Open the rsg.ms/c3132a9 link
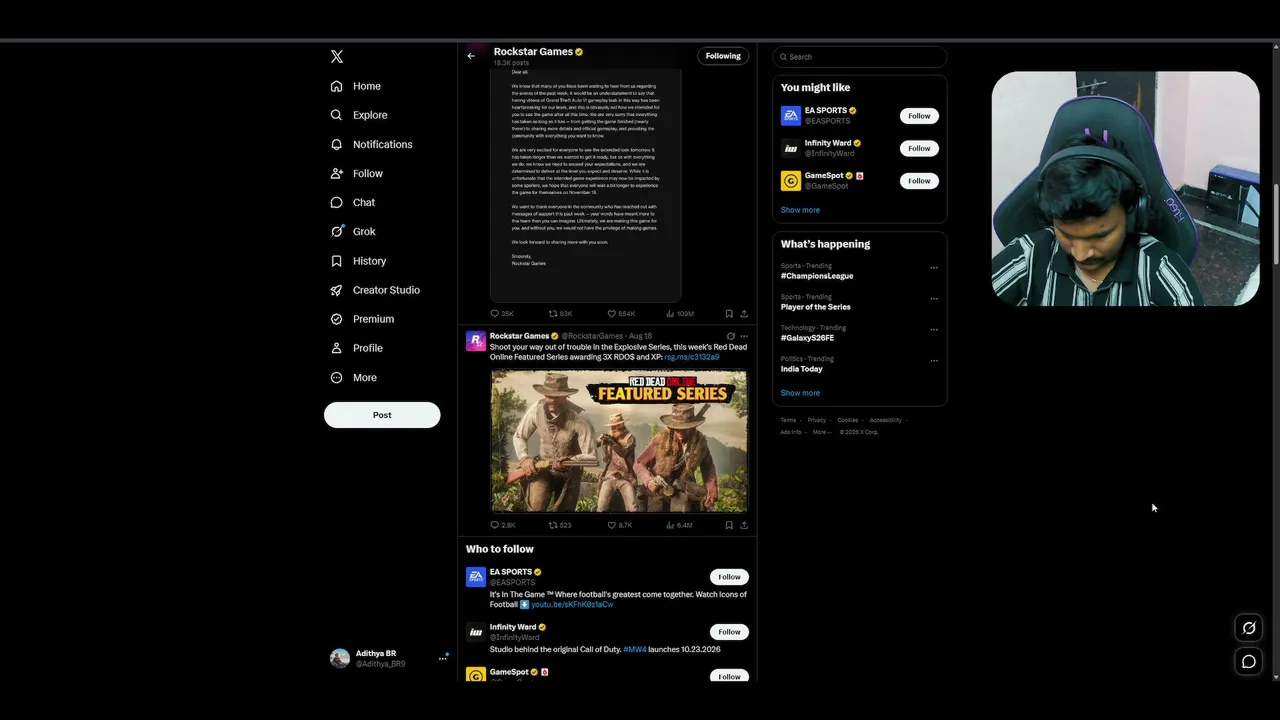The width and height of the screenshot is (1280, 720). click(x=692, y=357)
